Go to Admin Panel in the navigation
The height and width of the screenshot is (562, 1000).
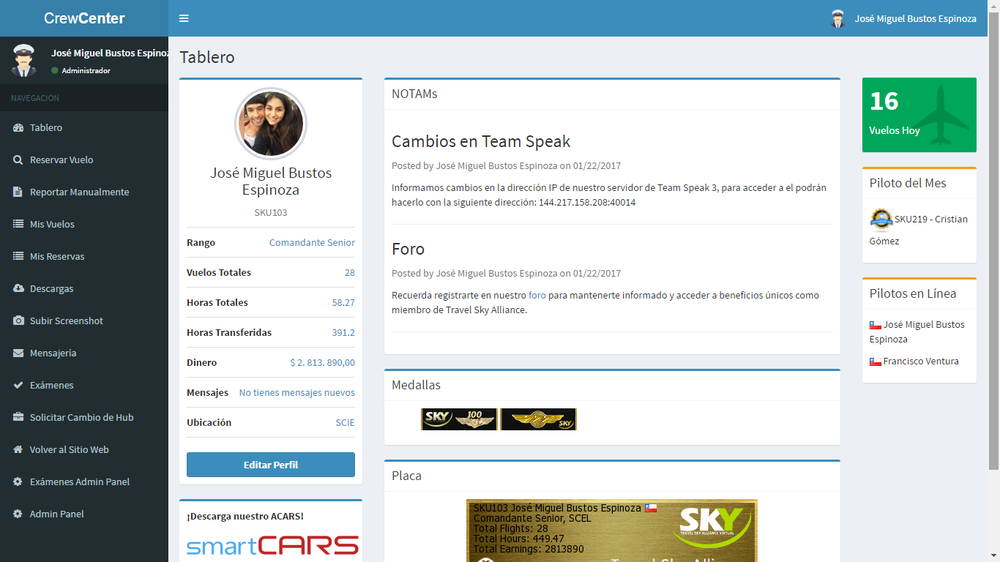tap(57, 514)
